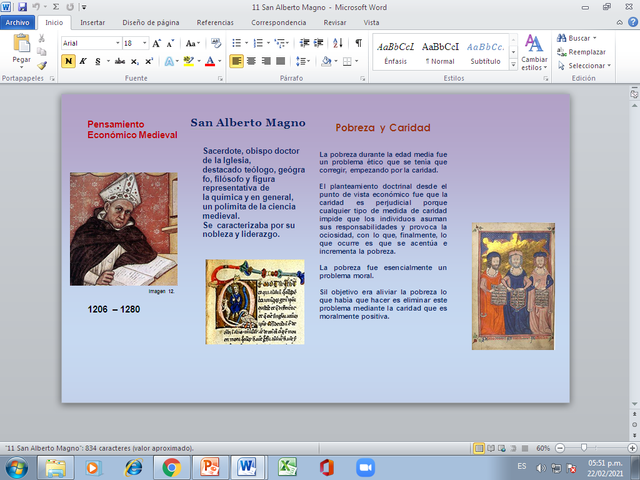Click the Bullets list icon
Viewport: 640px width, 480px height.
pyautogui.click(x=236, y=43)
